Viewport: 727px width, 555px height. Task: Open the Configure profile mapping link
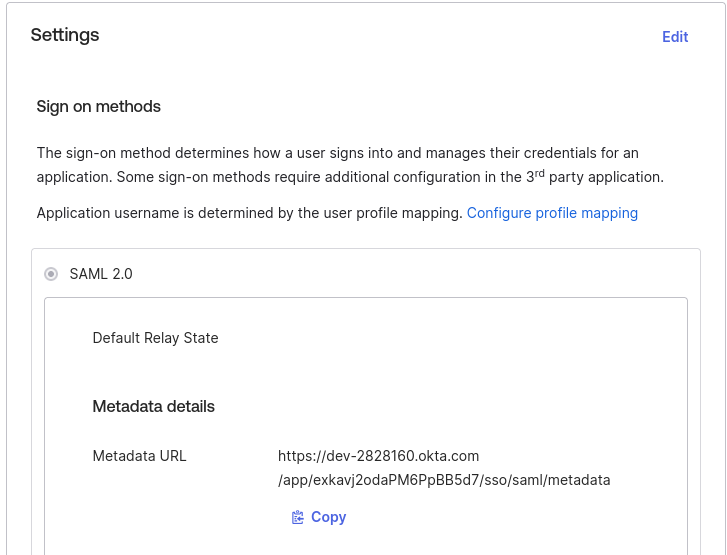(552, 213)
